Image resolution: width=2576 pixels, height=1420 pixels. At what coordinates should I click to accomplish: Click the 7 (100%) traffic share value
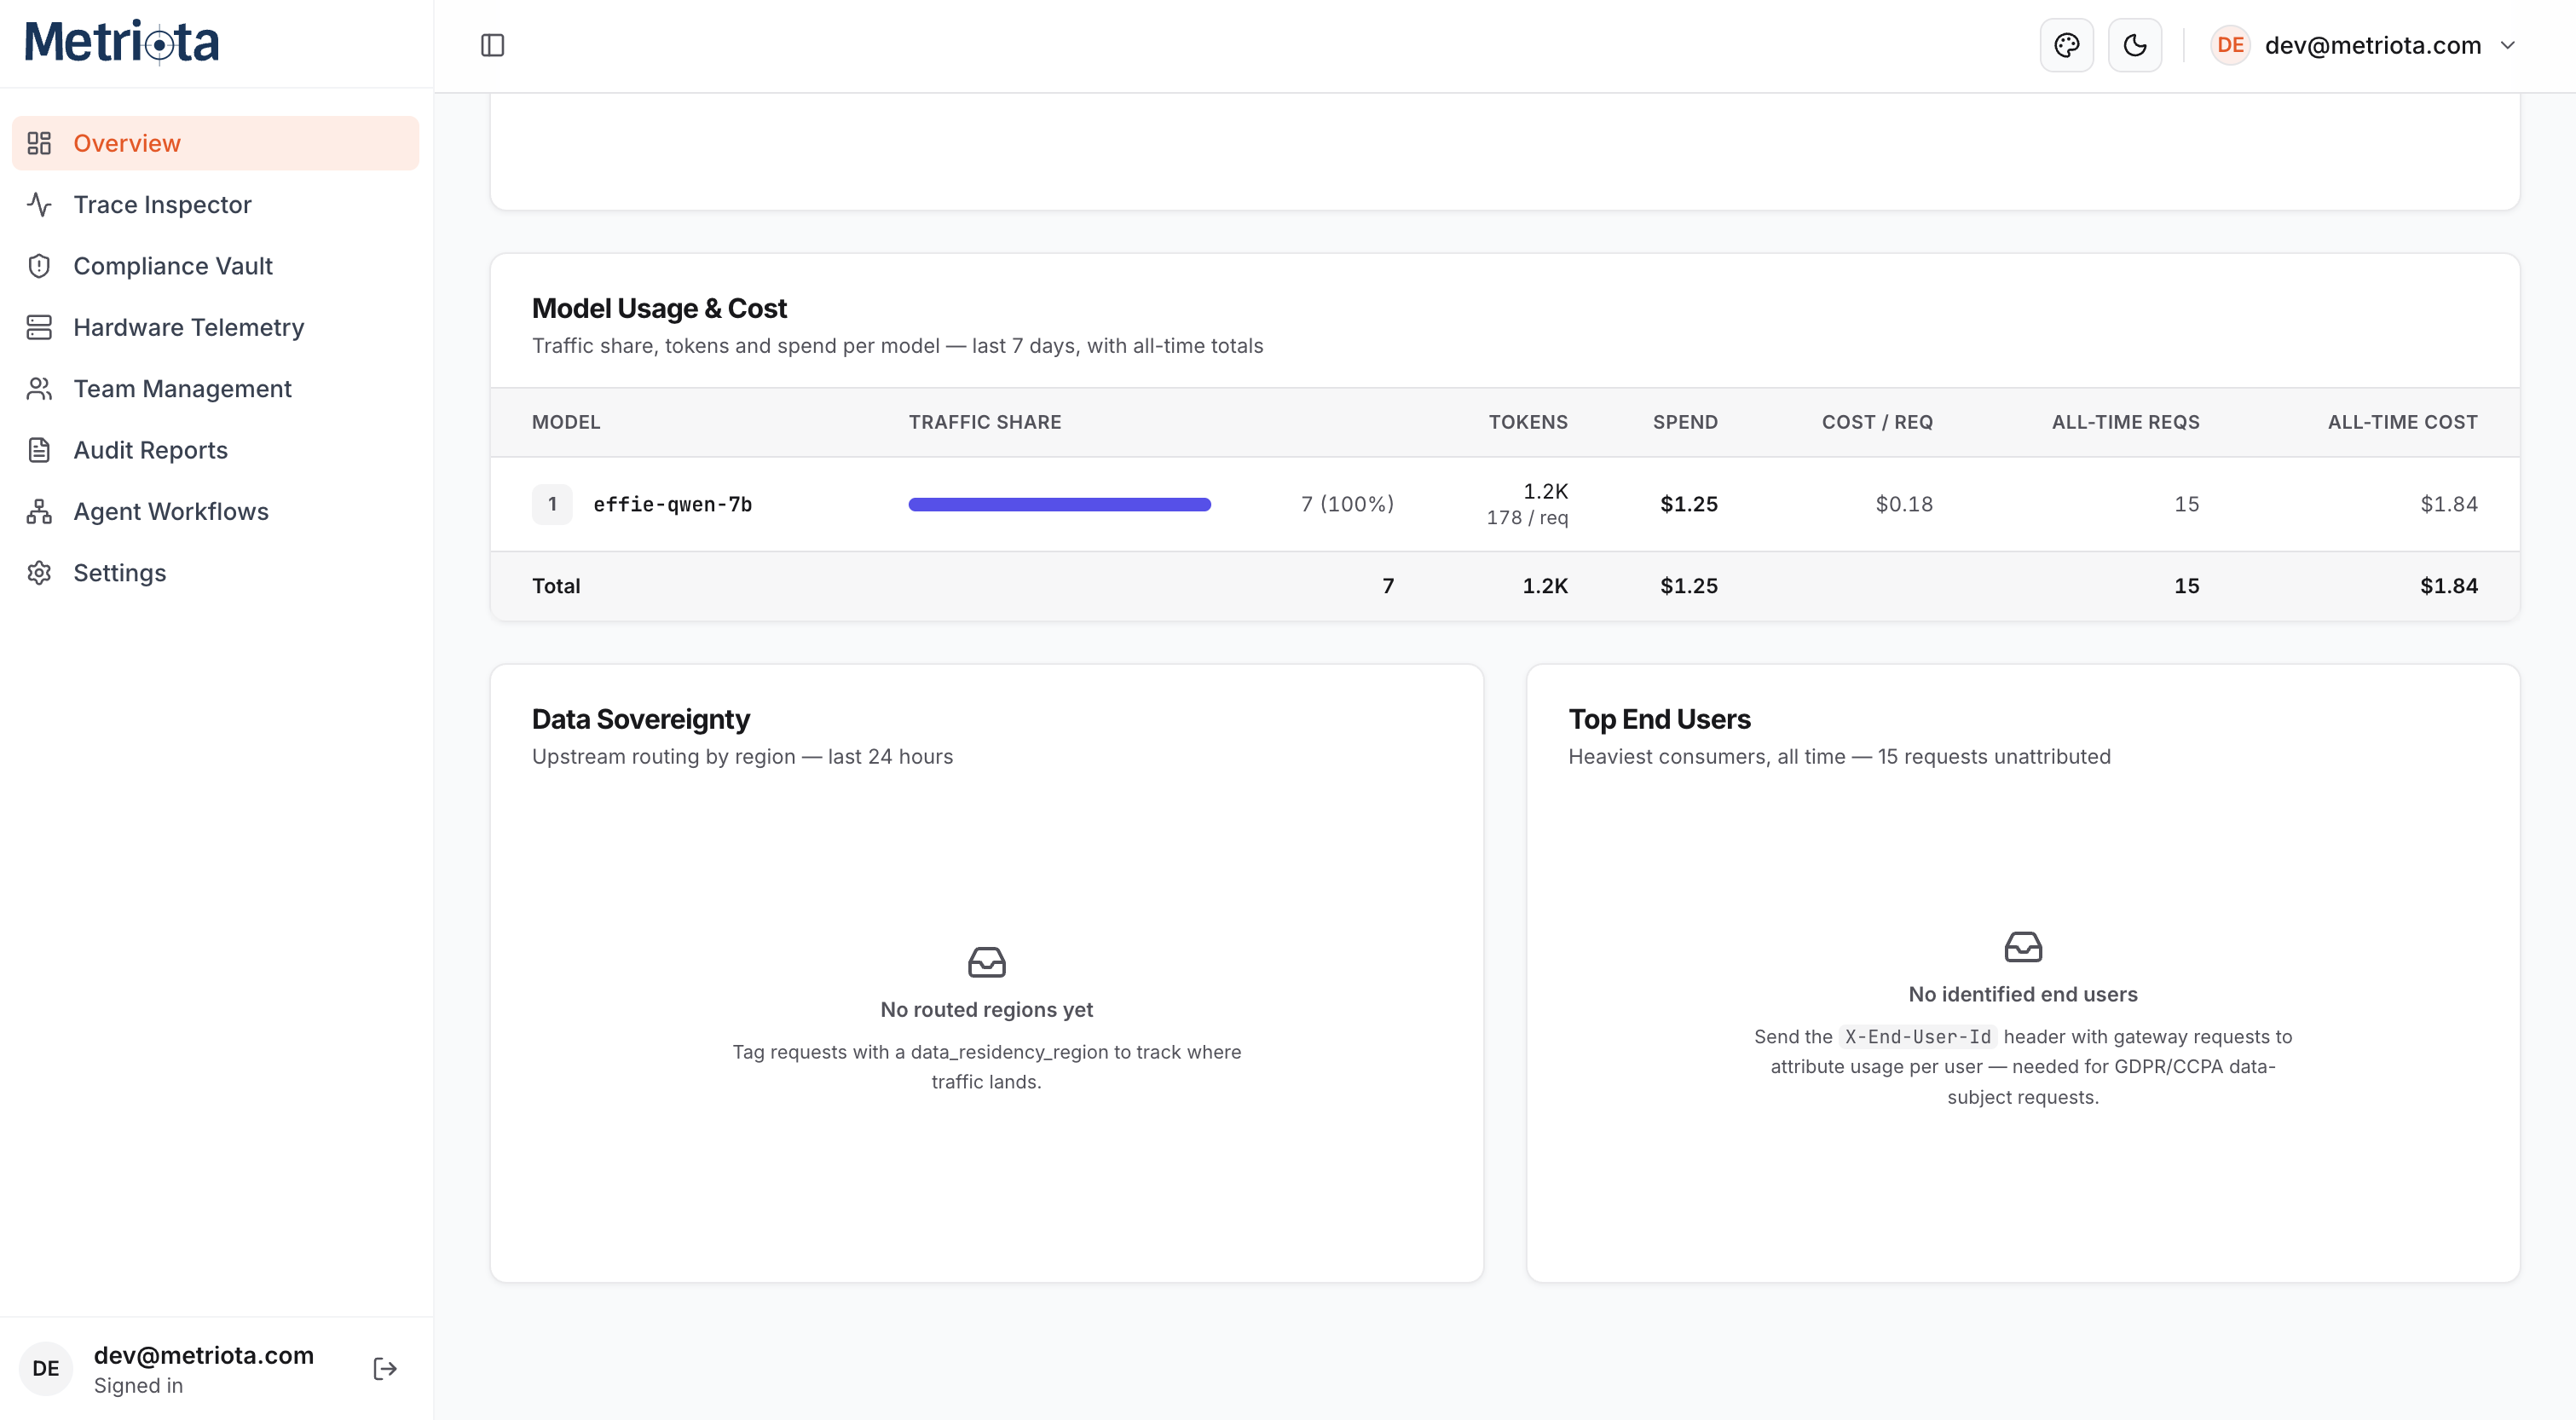1347,504
